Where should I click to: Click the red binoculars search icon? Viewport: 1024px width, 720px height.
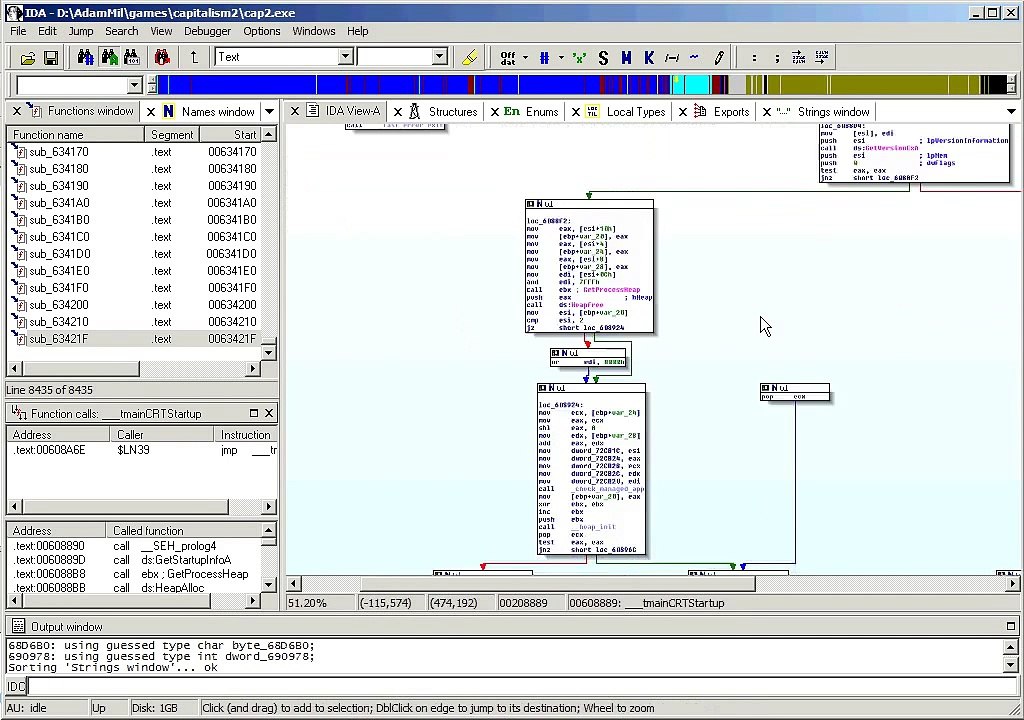click(163, 57)
